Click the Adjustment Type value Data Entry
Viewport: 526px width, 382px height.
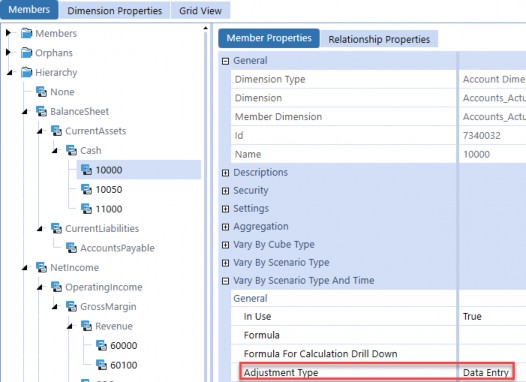486,373
